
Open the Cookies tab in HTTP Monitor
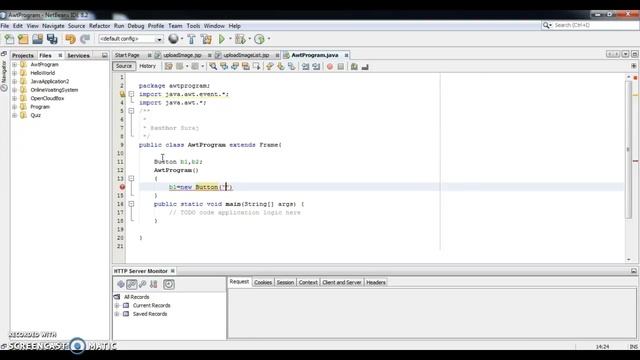pyautogui.click(x=263, y=282)
